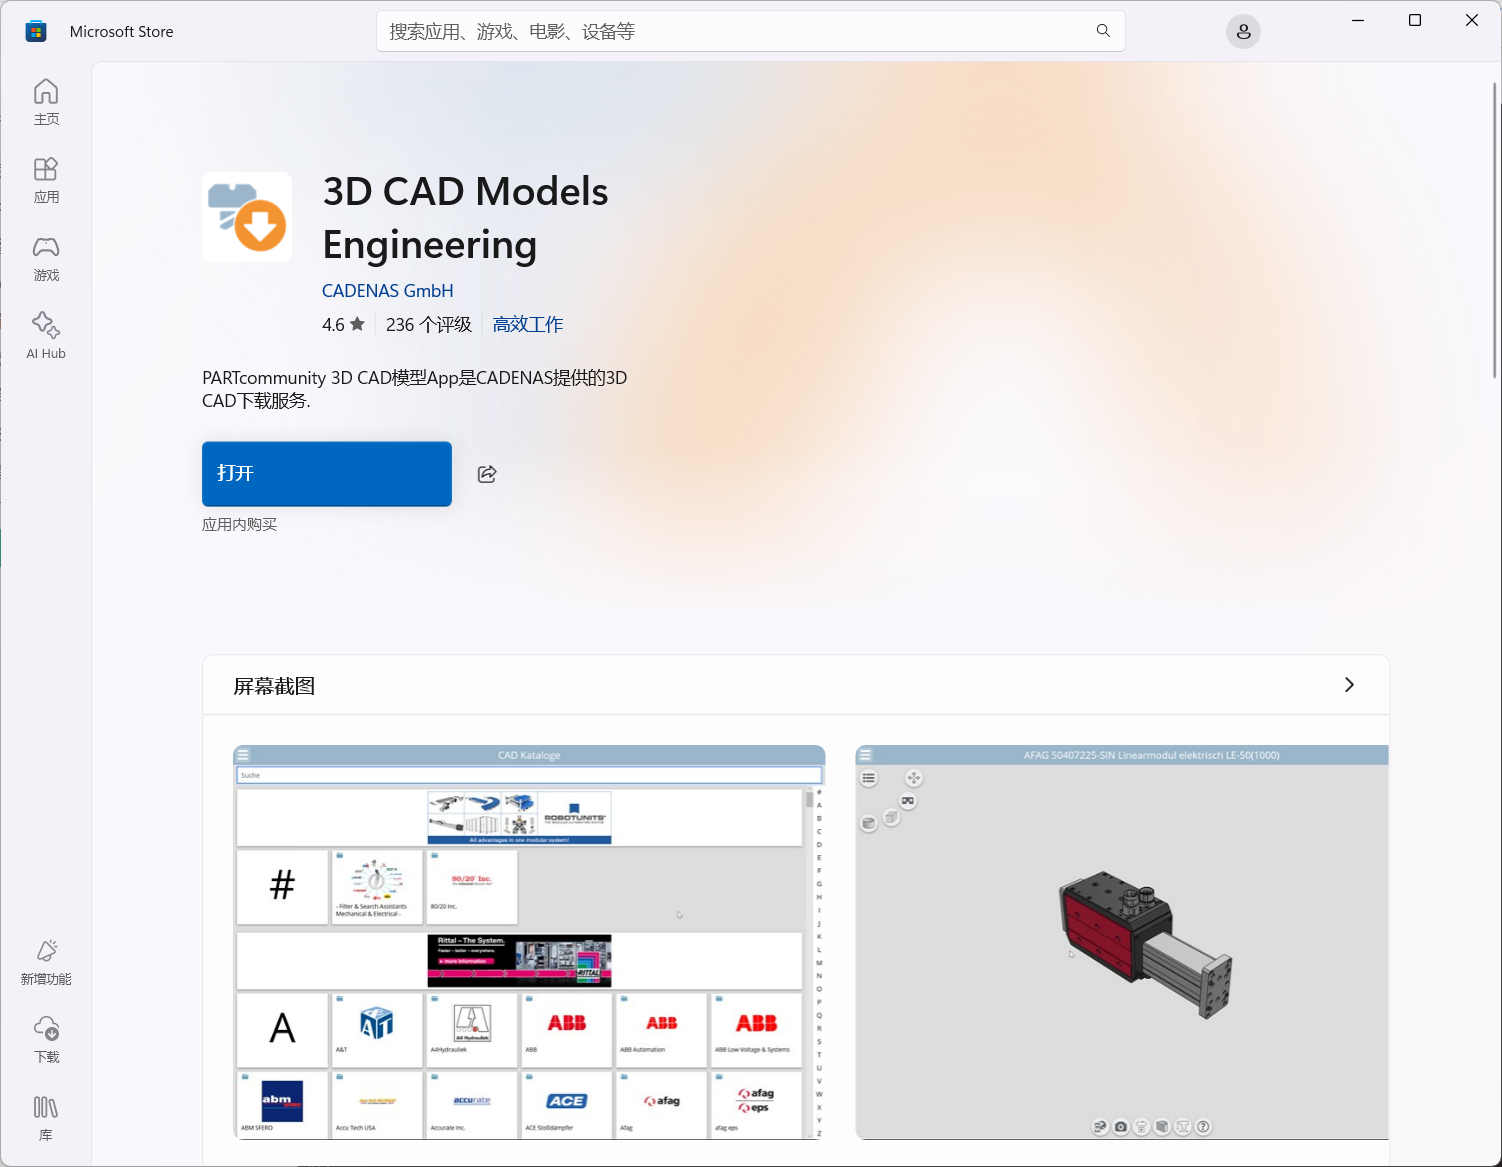Open the CADENAS GmbH publisher link
Viewport: 1502px width, 1167px height.
click(x=387, y=291)
